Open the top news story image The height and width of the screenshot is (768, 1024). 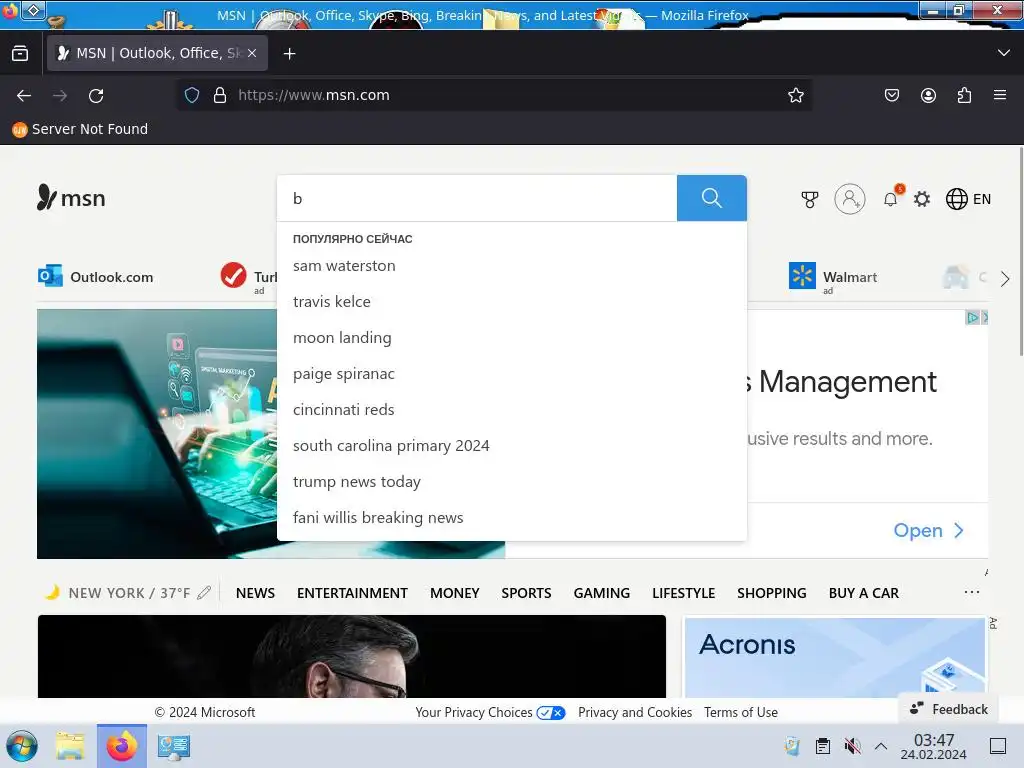(x=352, y=656)
